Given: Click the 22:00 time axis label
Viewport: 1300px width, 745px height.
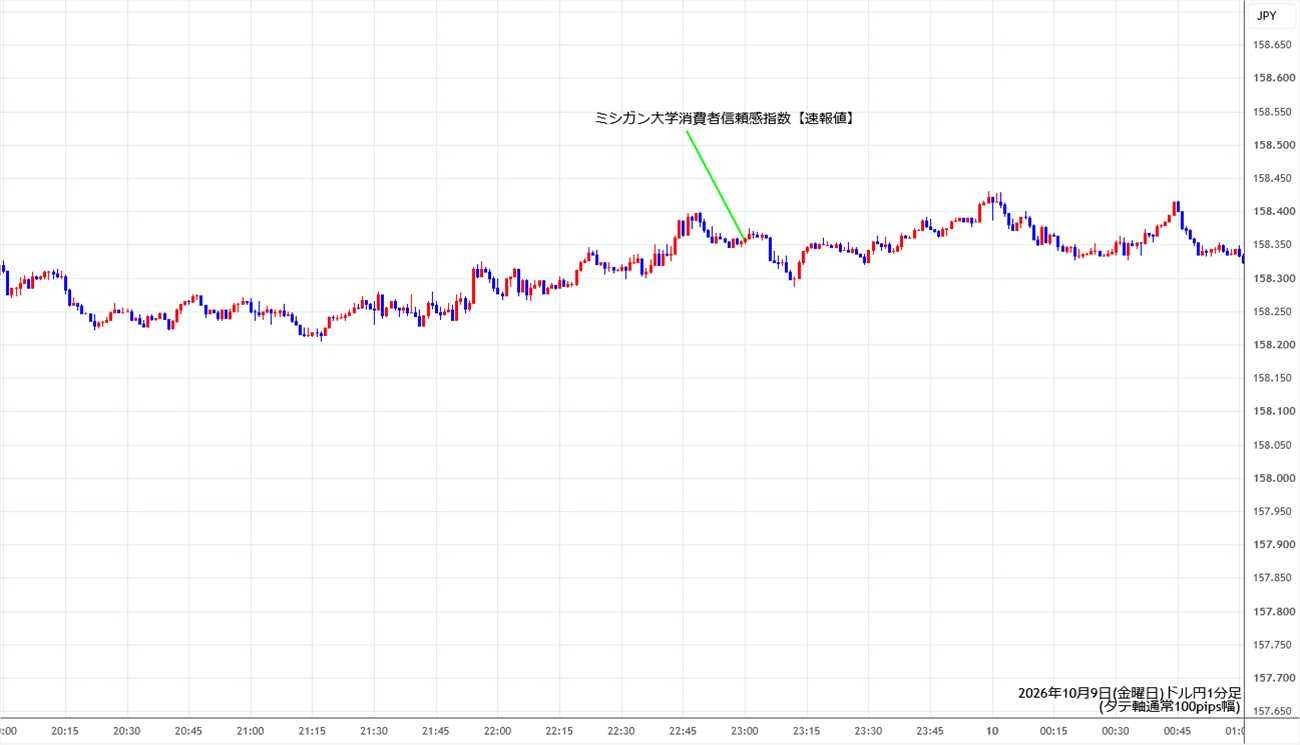Looking at the screenshot, I should coord(498,731).
